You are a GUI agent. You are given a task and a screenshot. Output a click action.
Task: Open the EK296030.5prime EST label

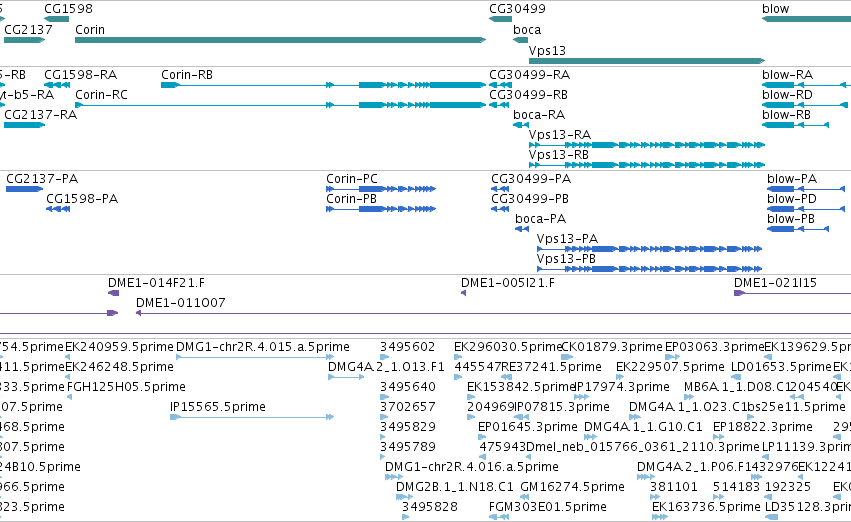click(507, 347)
